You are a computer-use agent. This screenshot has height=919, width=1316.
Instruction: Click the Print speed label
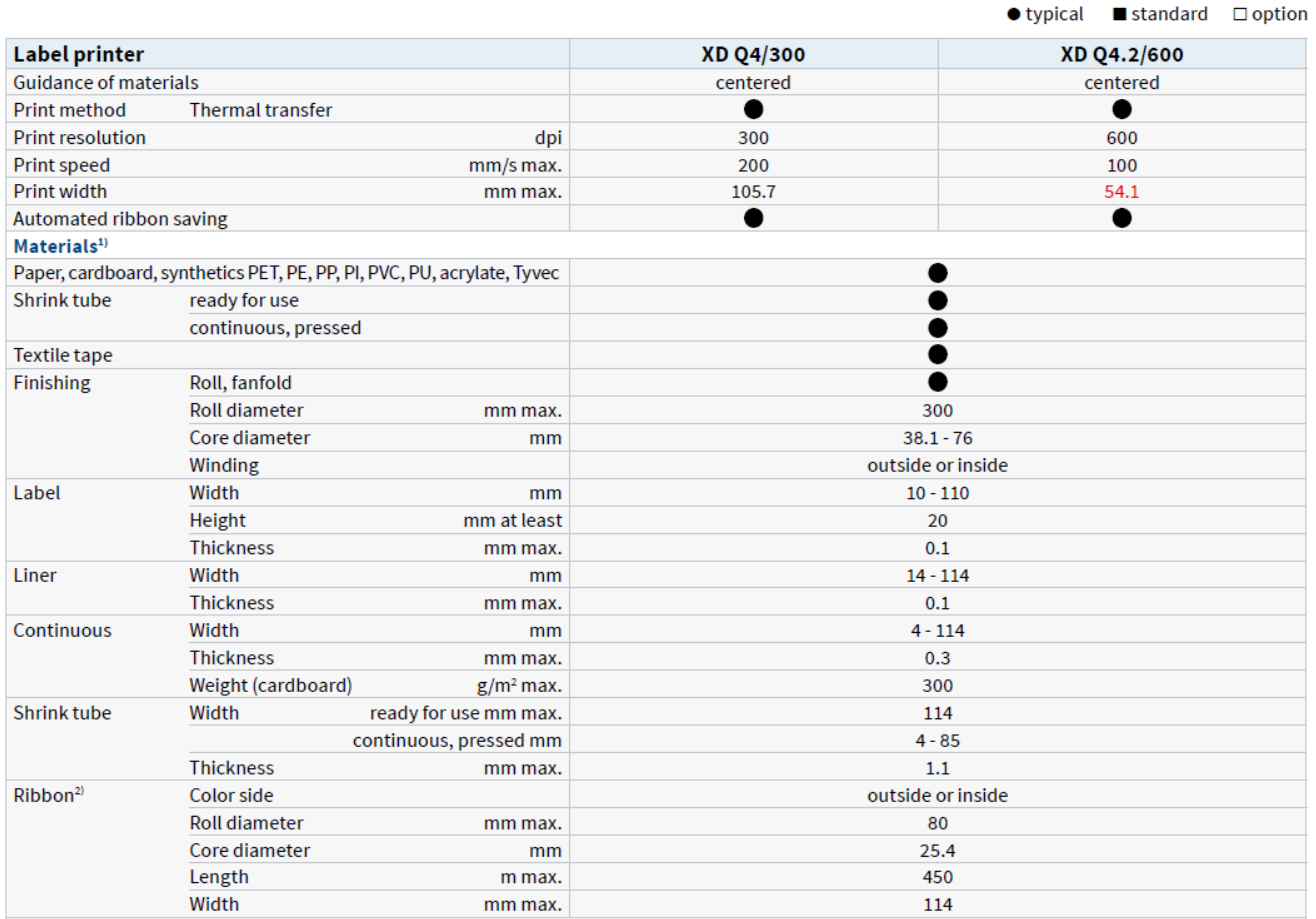tap(62, 164)
